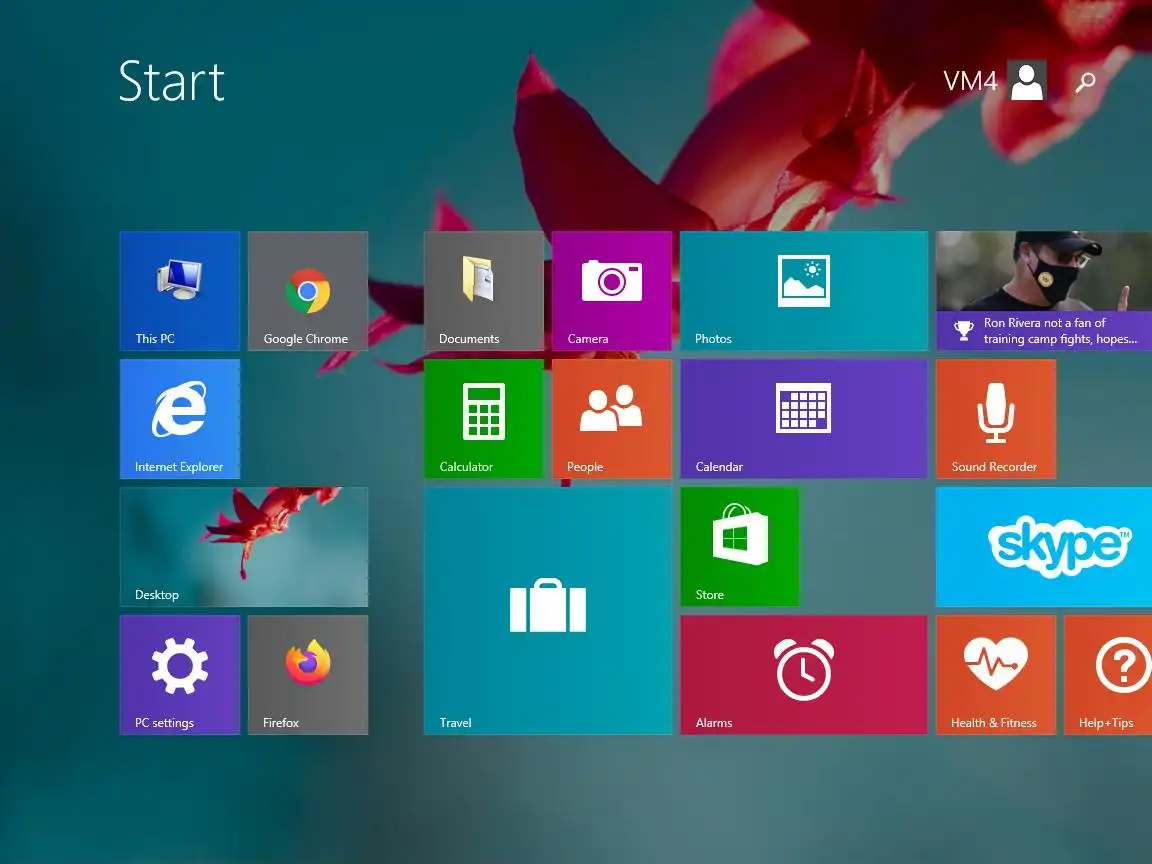This screenshot has height=864, width=1152.
Task: Open the Photos app tile
Action: [804, 291]
